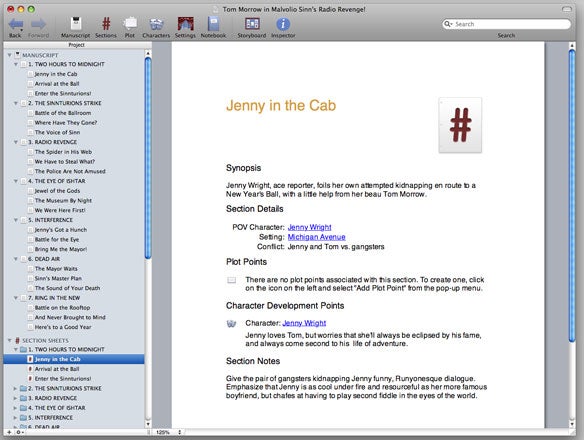Screen dimensions: 584x440
Task: Select The Sound of Your Death section
Action: click(x=67, y=288)
